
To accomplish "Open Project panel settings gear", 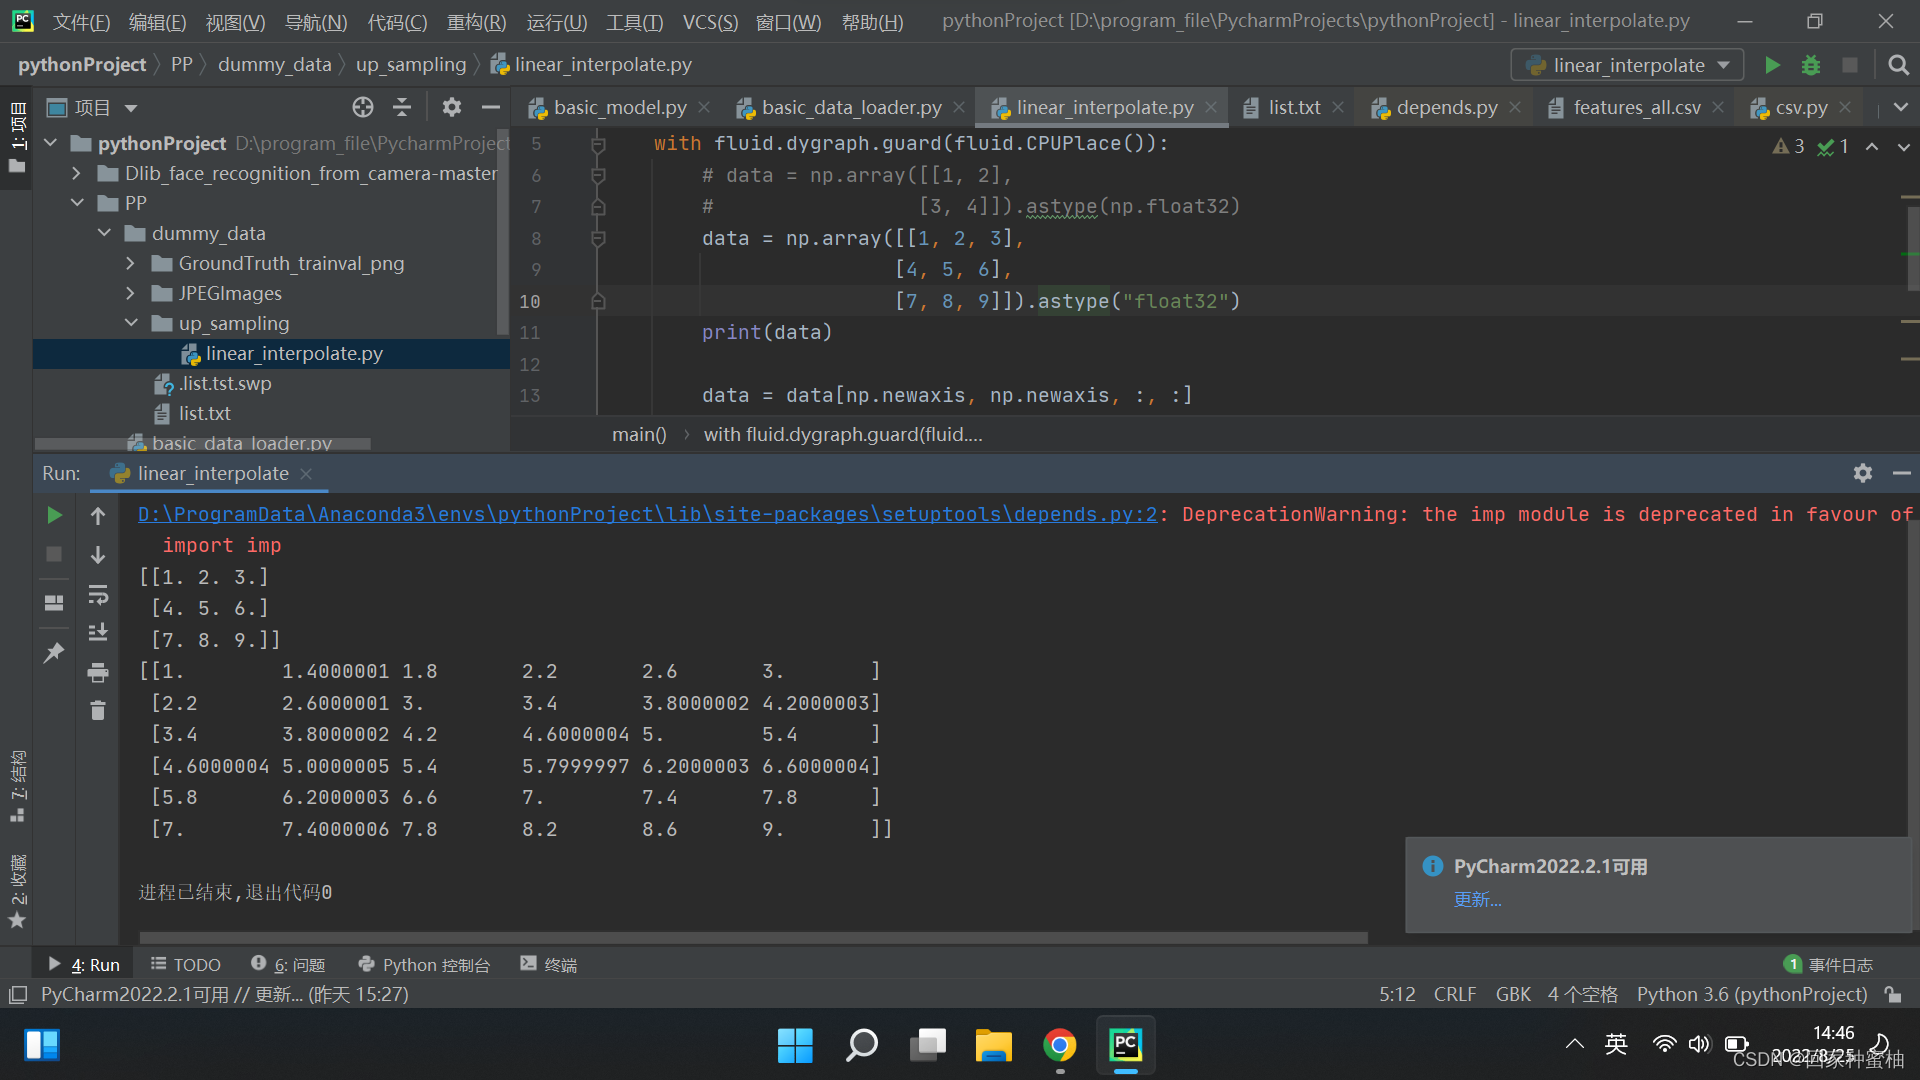I will (x=452, y=107).
